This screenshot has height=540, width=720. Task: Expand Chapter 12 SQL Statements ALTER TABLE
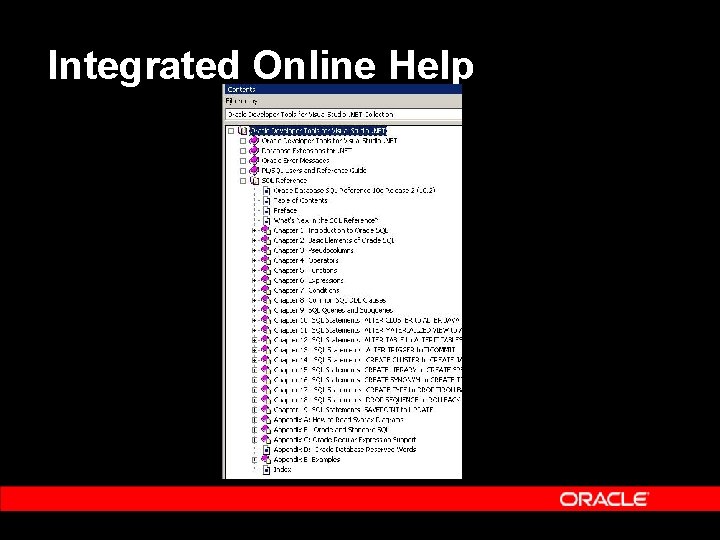(254, 340)
